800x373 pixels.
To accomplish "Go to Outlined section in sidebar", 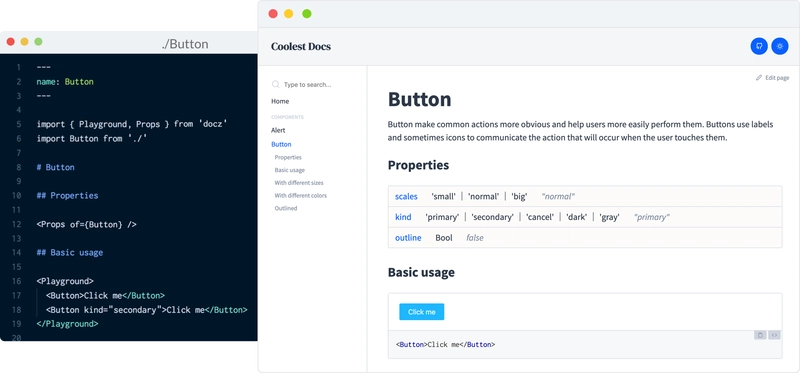I will [286, 208].
